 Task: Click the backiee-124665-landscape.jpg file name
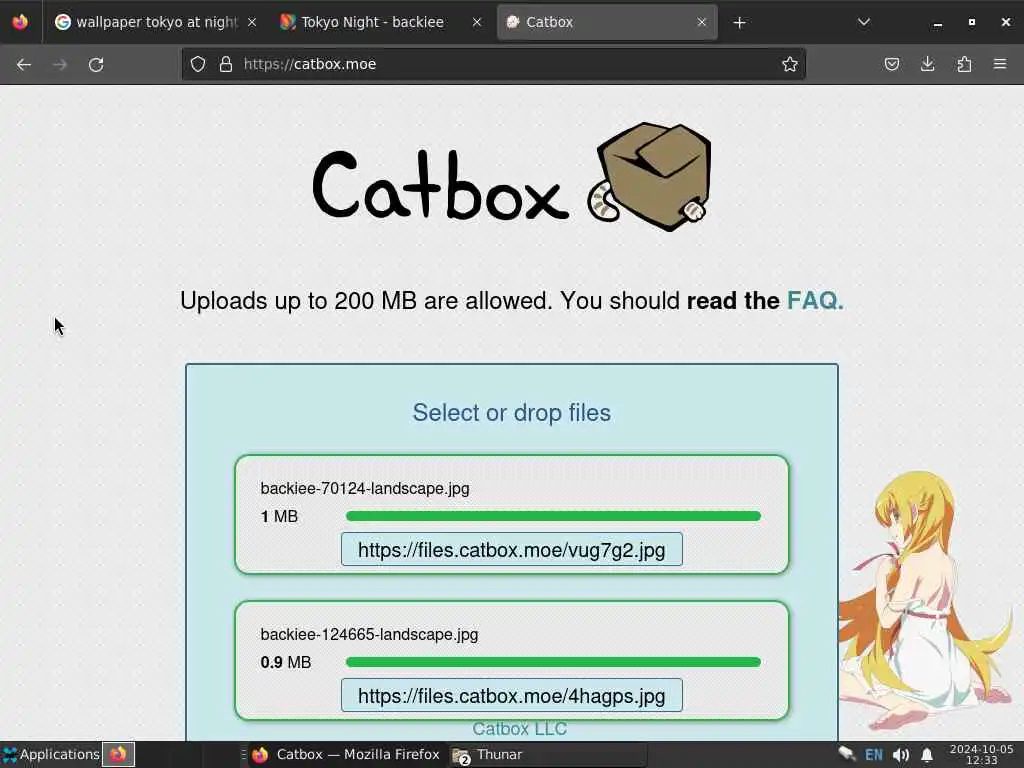pyautogui.click(x=369, y=635)
